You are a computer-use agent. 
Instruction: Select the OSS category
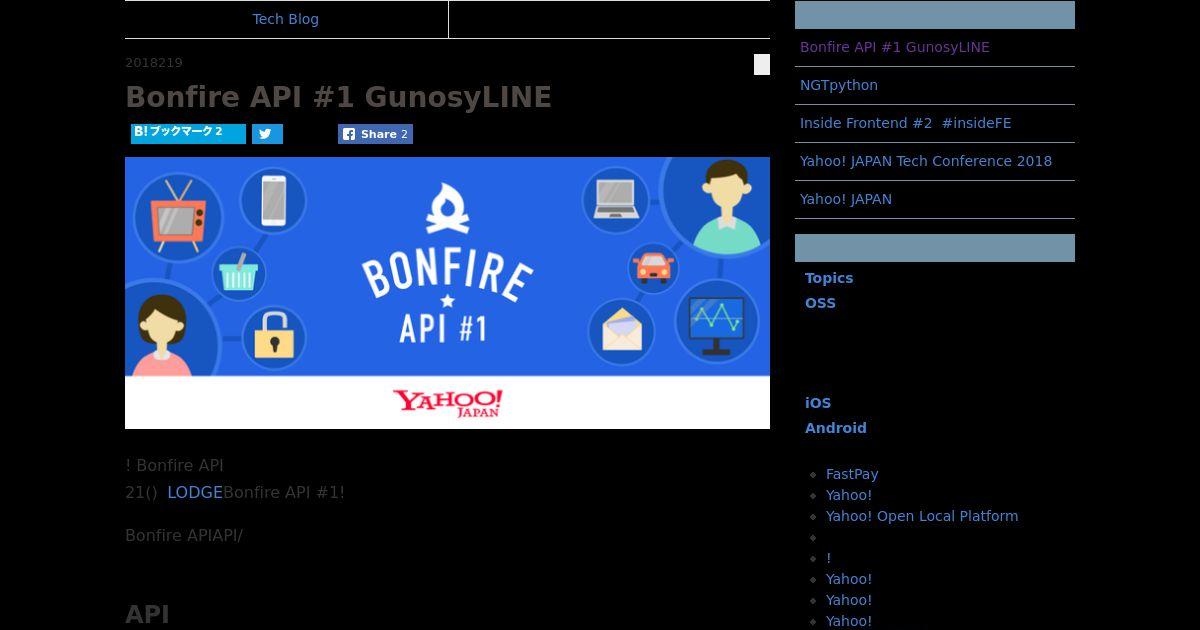pos(820,303)
